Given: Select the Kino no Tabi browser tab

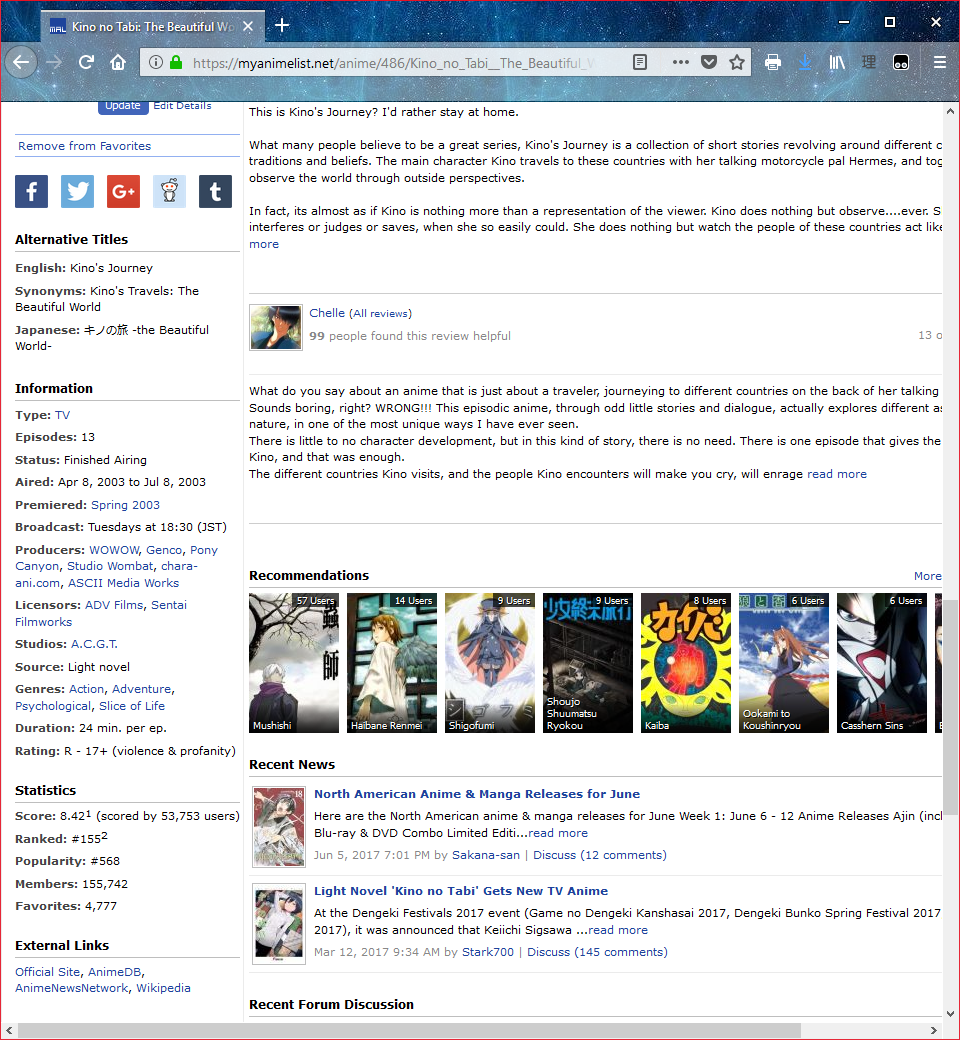Looking at the screenshot, I should (x=150, y=25).
